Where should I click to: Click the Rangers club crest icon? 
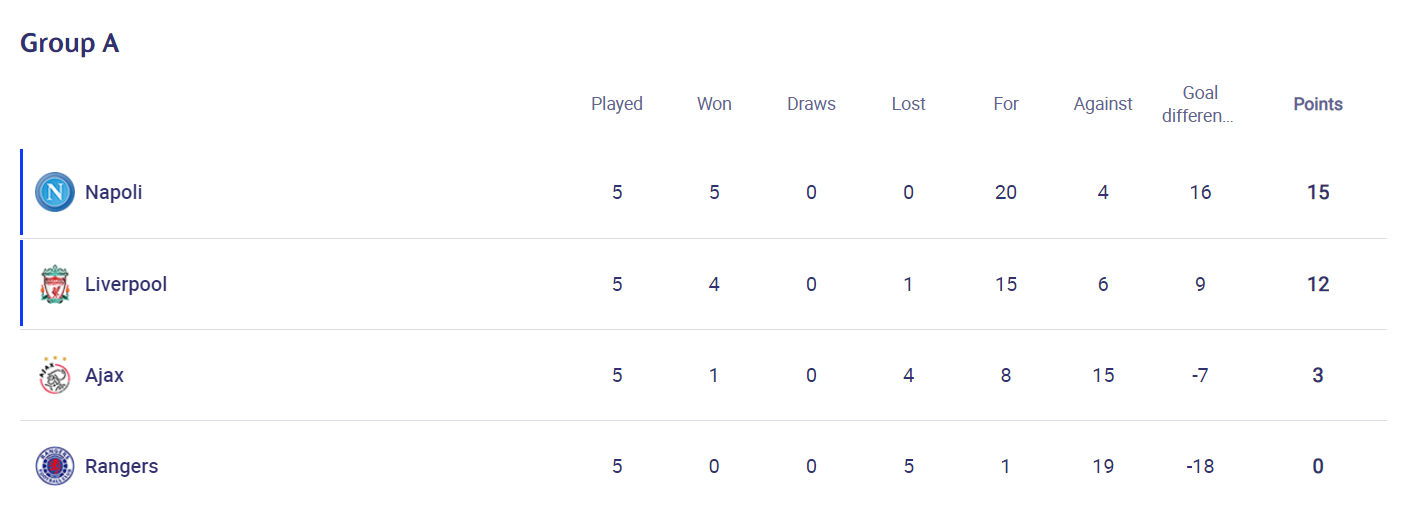click(x=54, y=466)
